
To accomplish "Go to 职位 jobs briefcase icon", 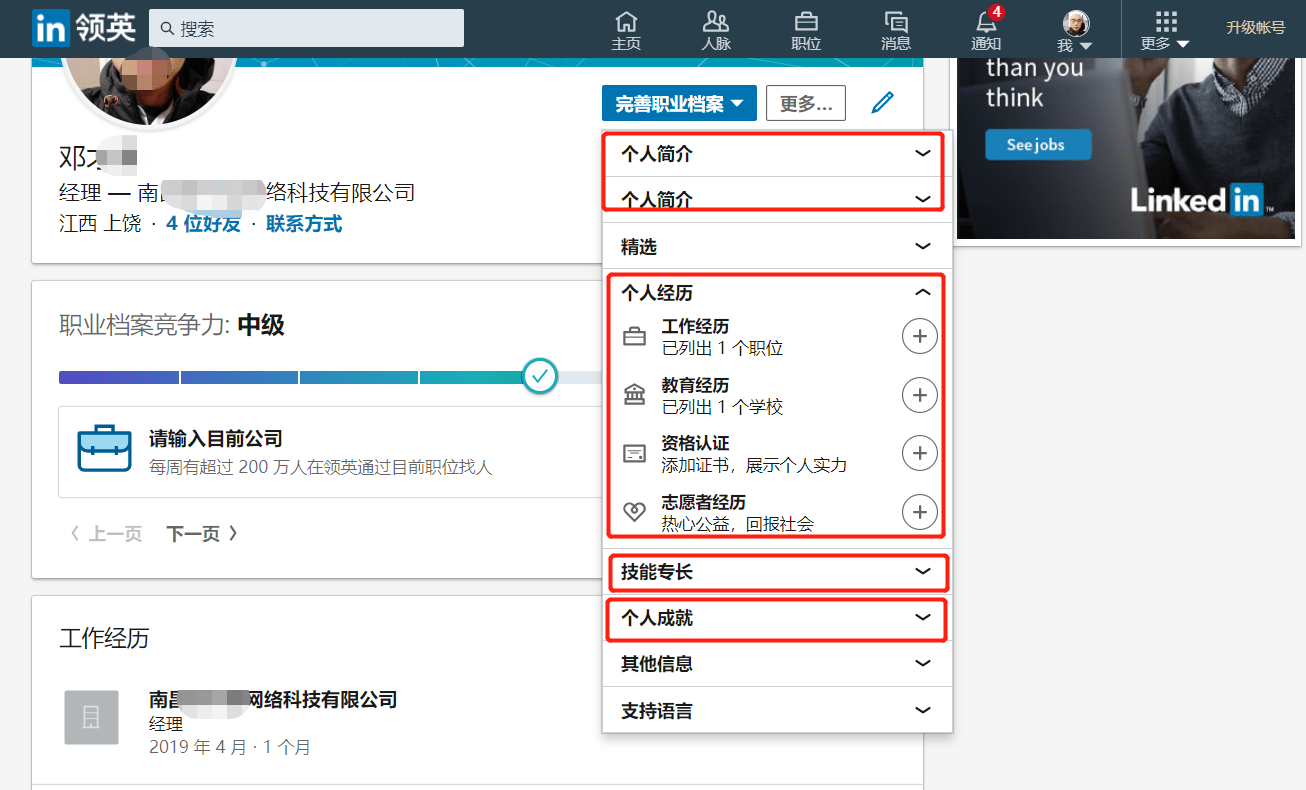I will coord(806,30).
